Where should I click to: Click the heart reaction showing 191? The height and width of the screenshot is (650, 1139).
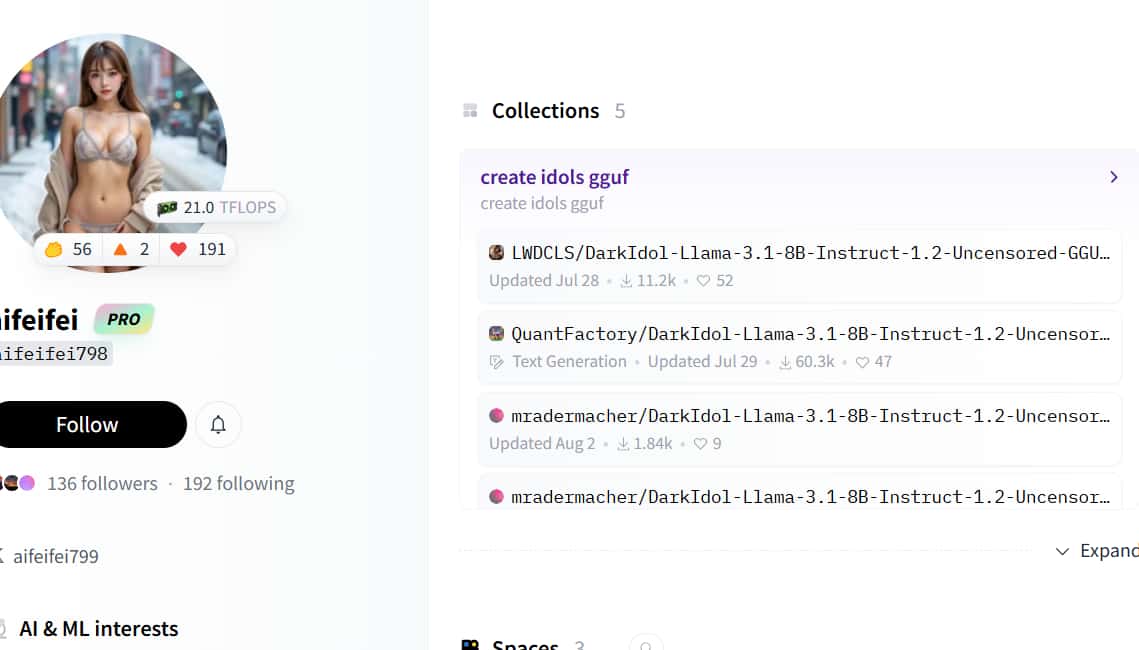pyautogui.click(x=198, y=249)
